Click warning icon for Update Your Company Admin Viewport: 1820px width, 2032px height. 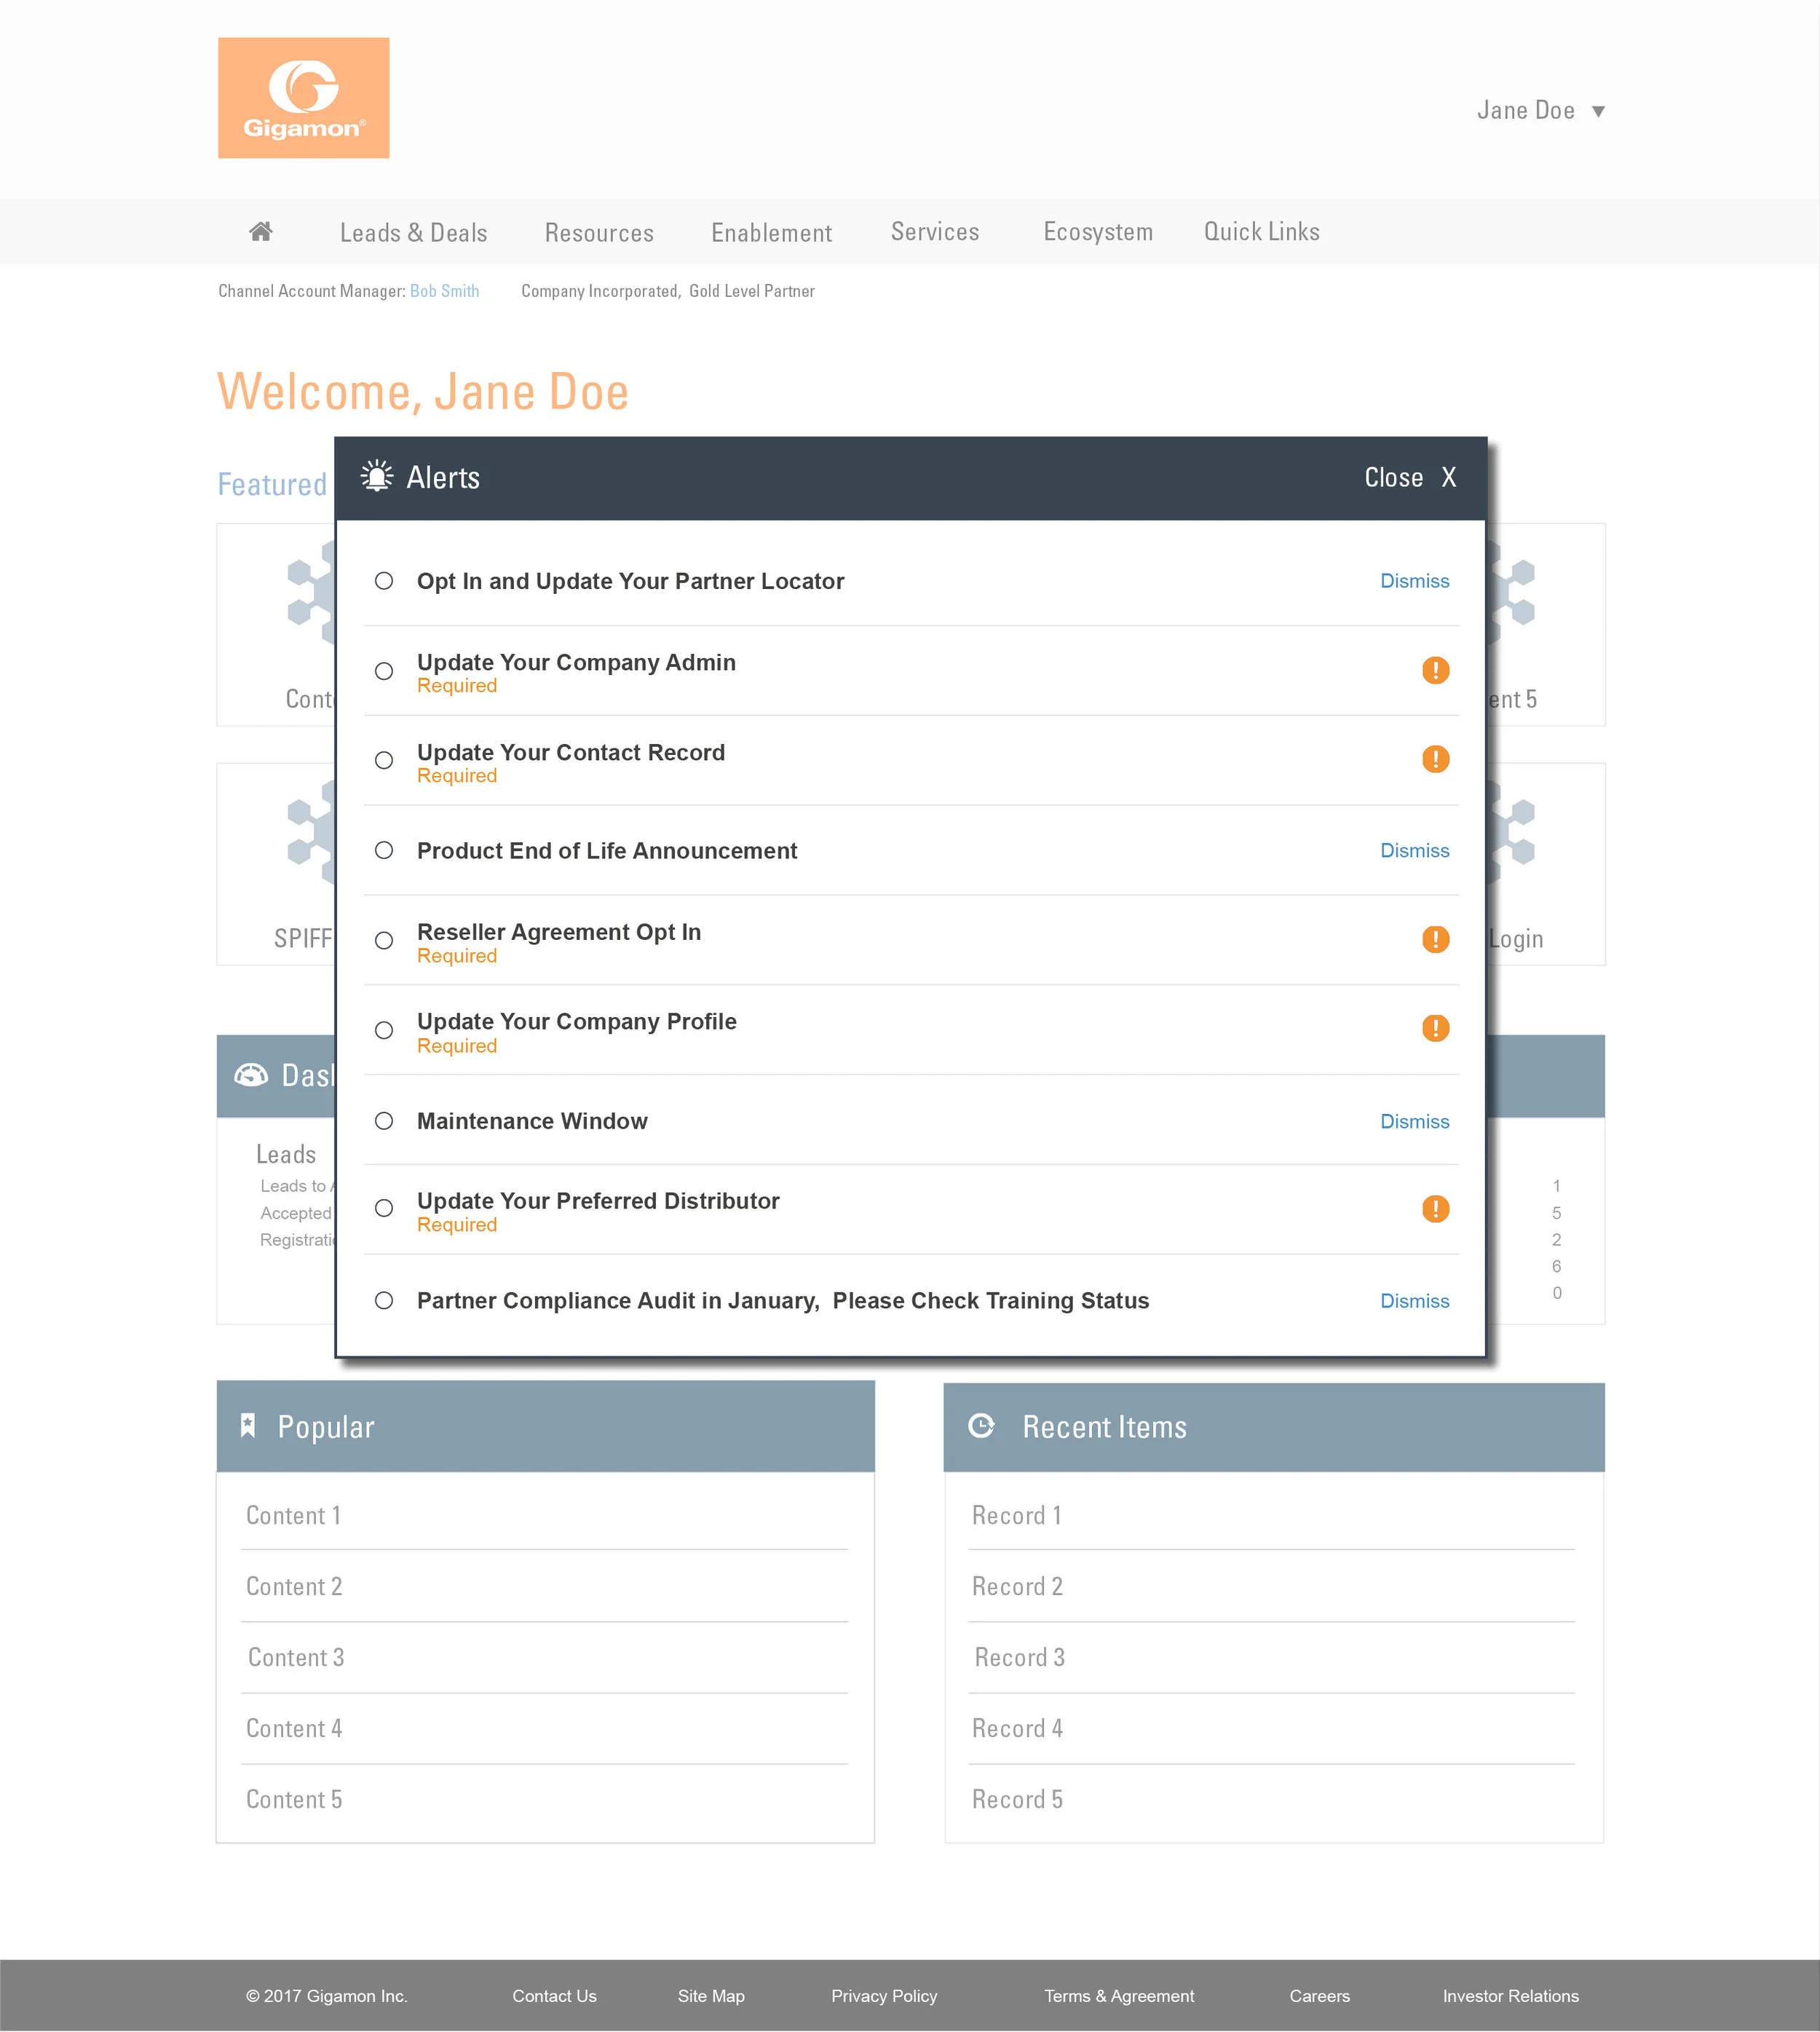[x=1435, y=670]
